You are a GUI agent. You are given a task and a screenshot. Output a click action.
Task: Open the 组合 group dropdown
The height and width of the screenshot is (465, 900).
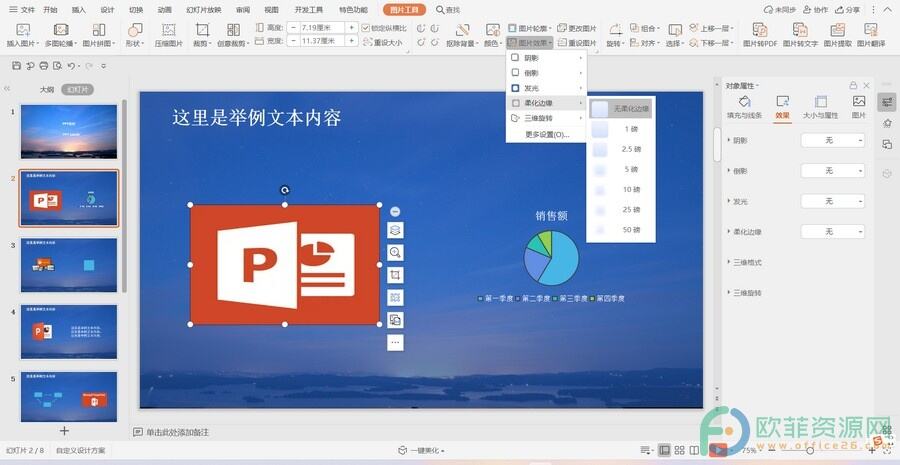[x=645, y=28]
